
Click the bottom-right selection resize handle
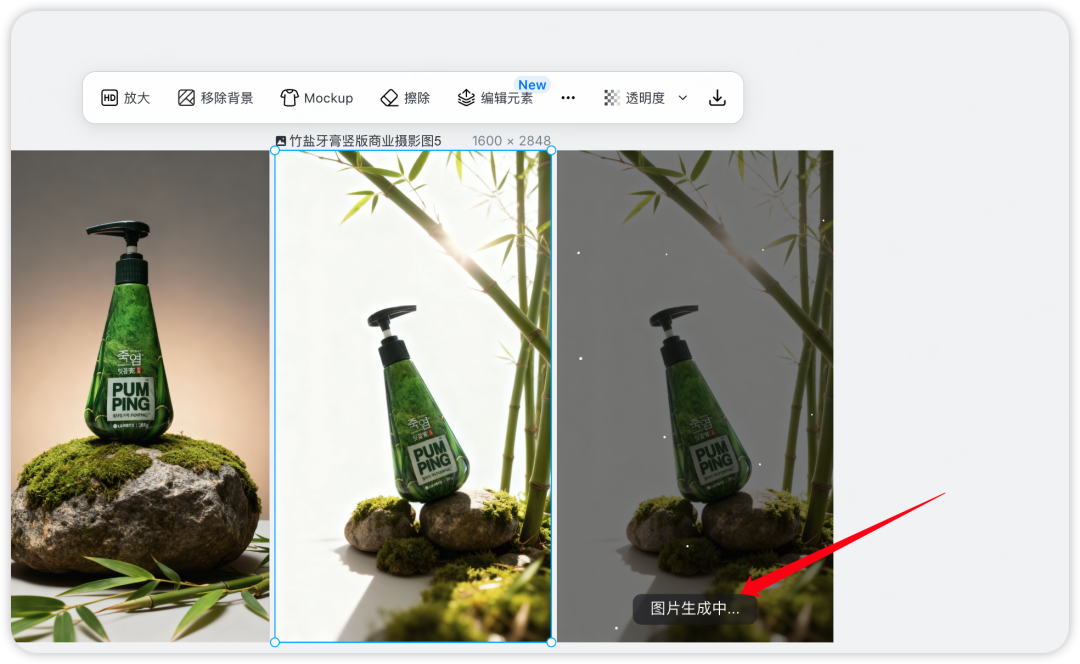point(551,642)
